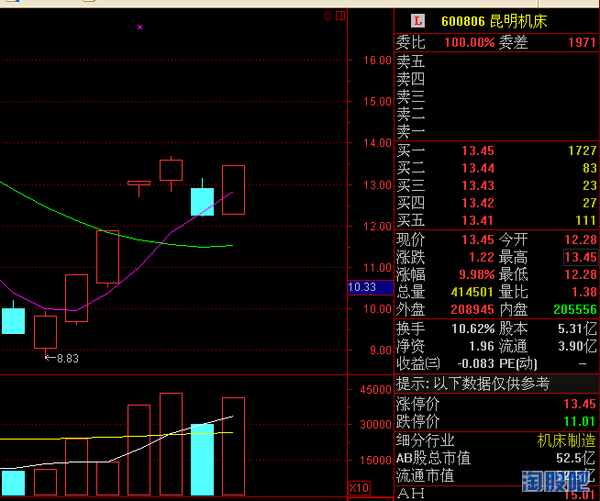600x501 pixels.
Task: Select the latest red hollow candlestick
Action: (x=233, y=190)
